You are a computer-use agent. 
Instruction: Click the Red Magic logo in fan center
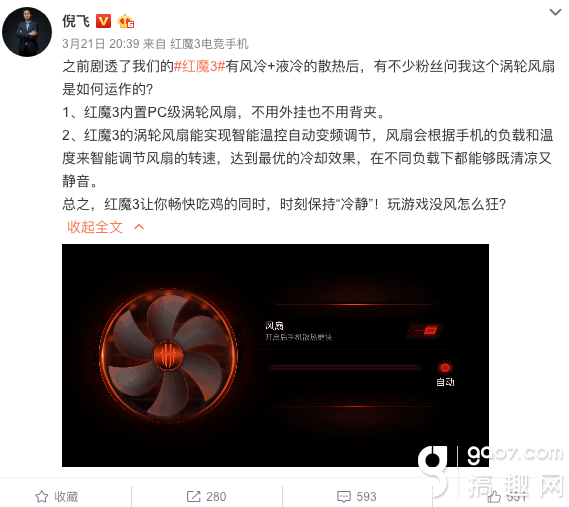pyautogui.click(x=168, y=355)
